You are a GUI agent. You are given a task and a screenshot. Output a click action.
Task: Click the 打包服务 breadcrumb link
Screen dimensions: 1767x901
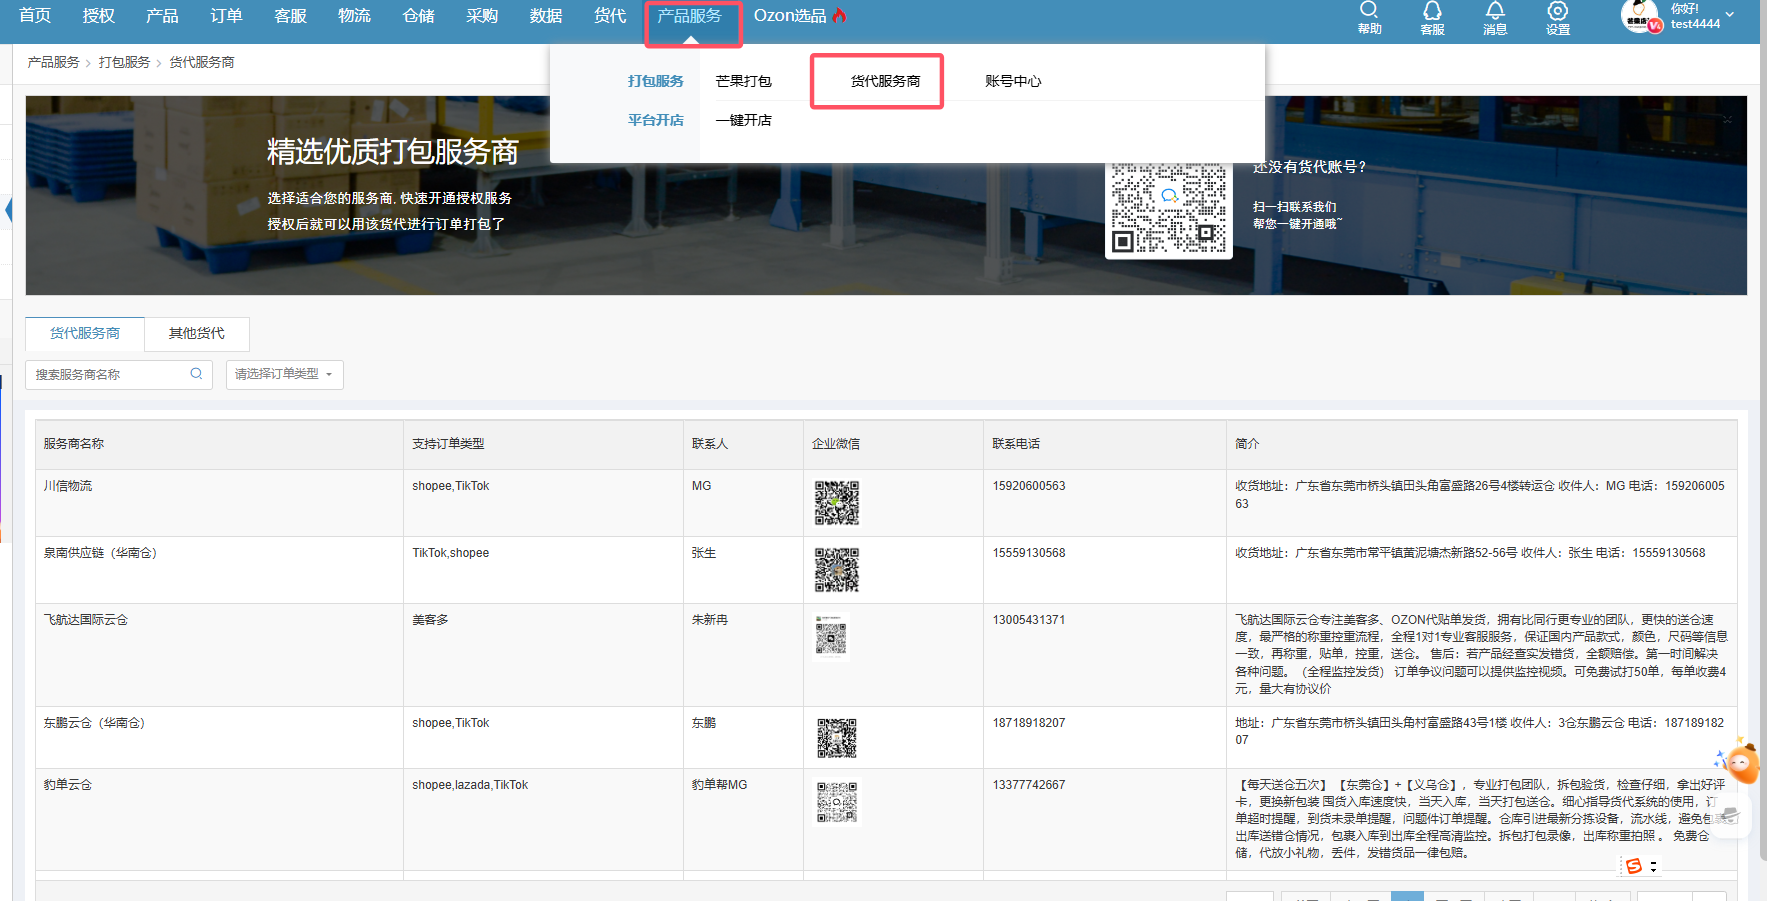[x=124, y=62]
